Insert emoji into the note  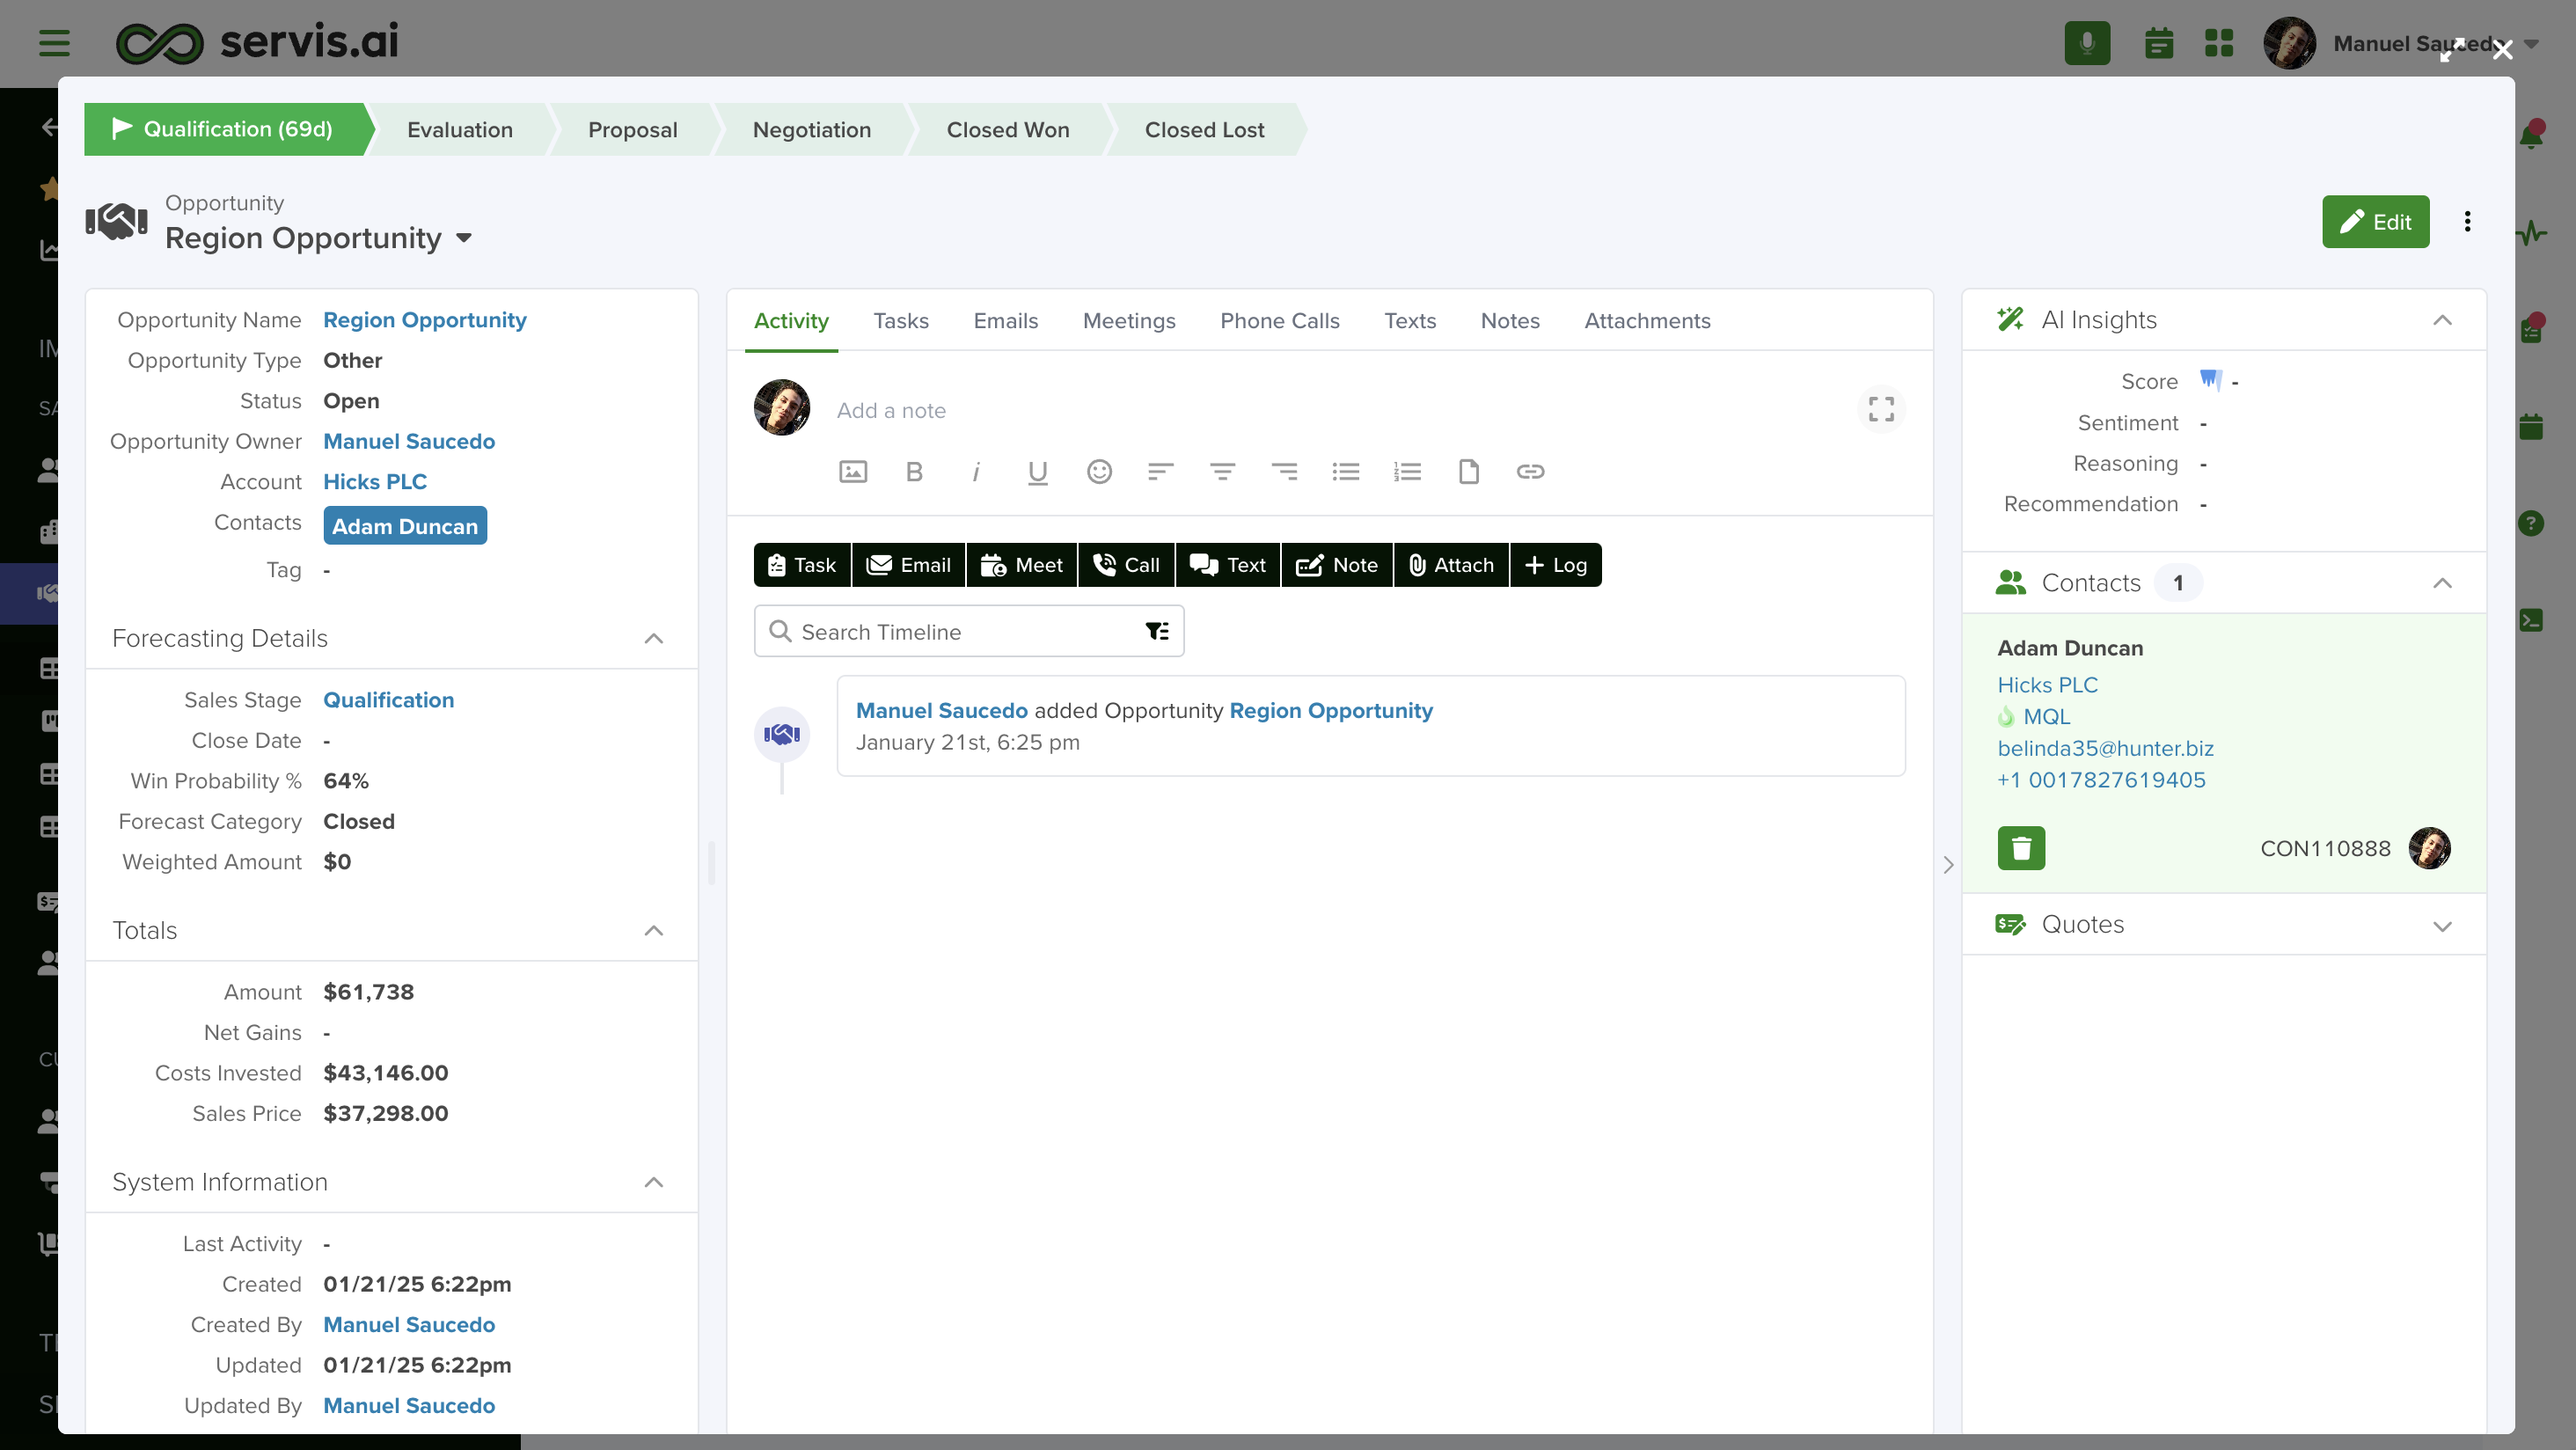pyautogui.click(x=1099, y=471)
